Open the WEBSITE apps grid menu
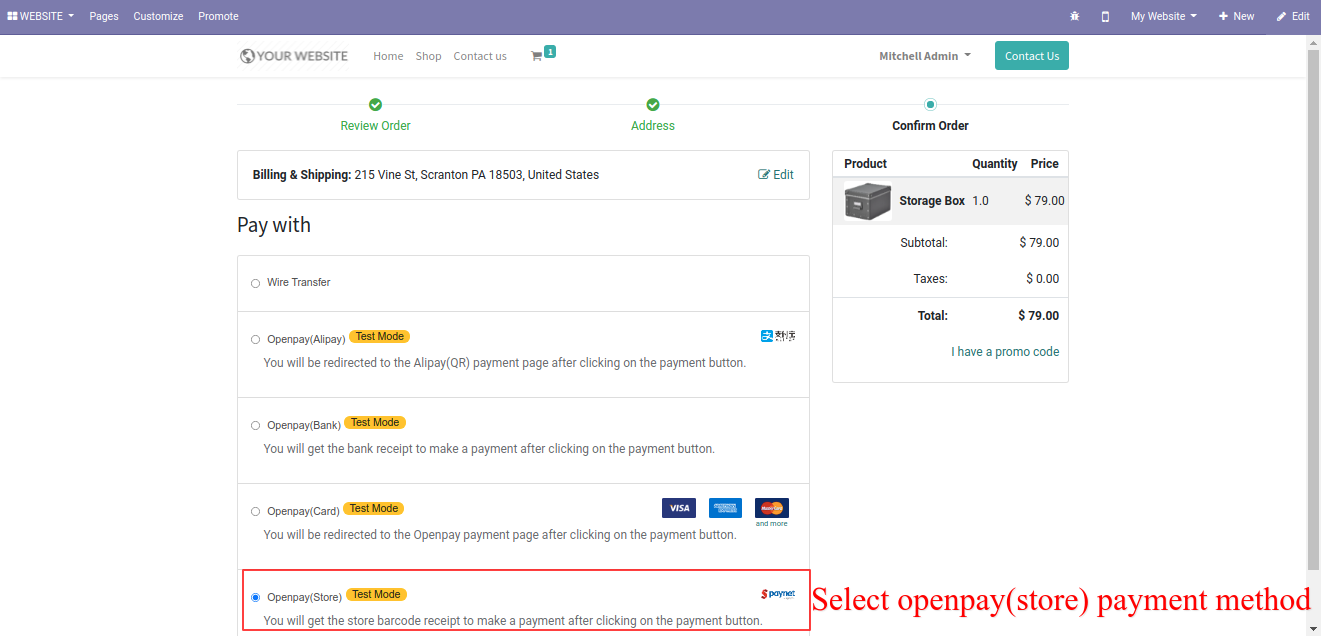 click(41, 16)
